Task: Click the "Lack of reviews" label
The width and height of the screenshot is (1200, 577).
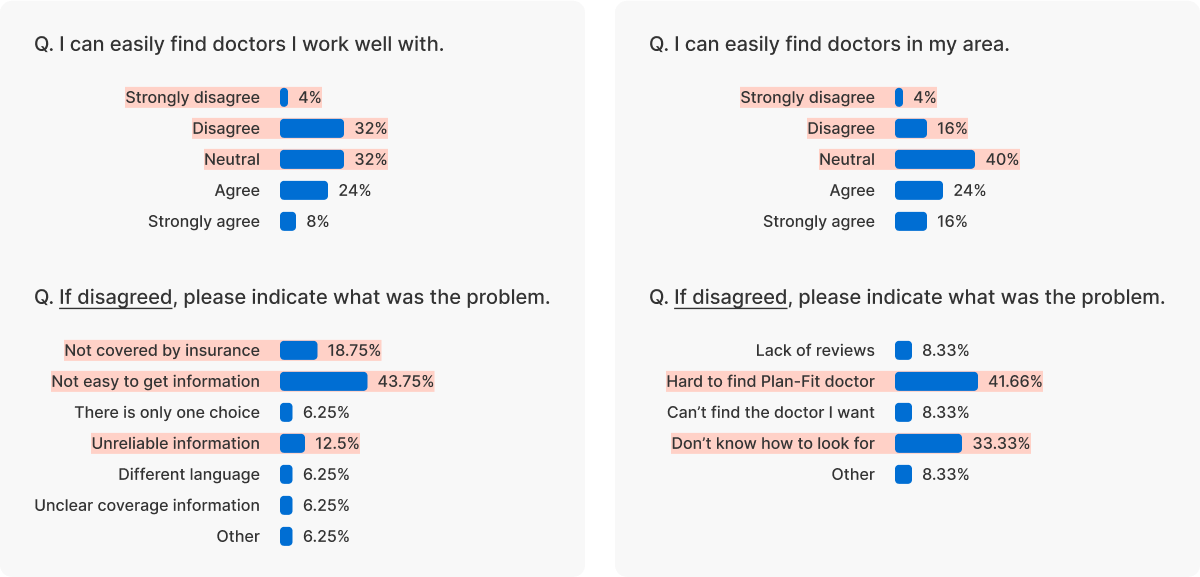Action: point(815,350)
